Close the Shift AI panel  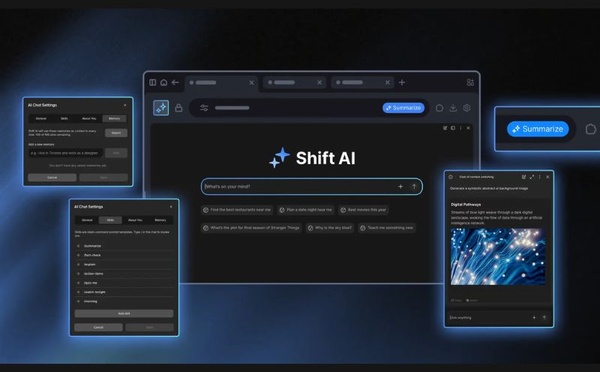point(468,128)
